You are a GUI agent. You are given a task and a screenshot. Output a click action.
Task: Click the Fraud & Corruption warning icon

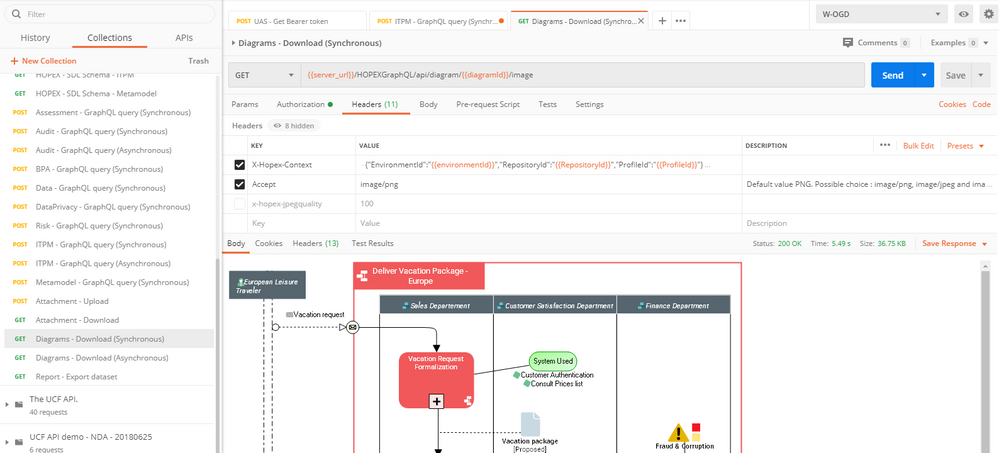tap(678, 432)
